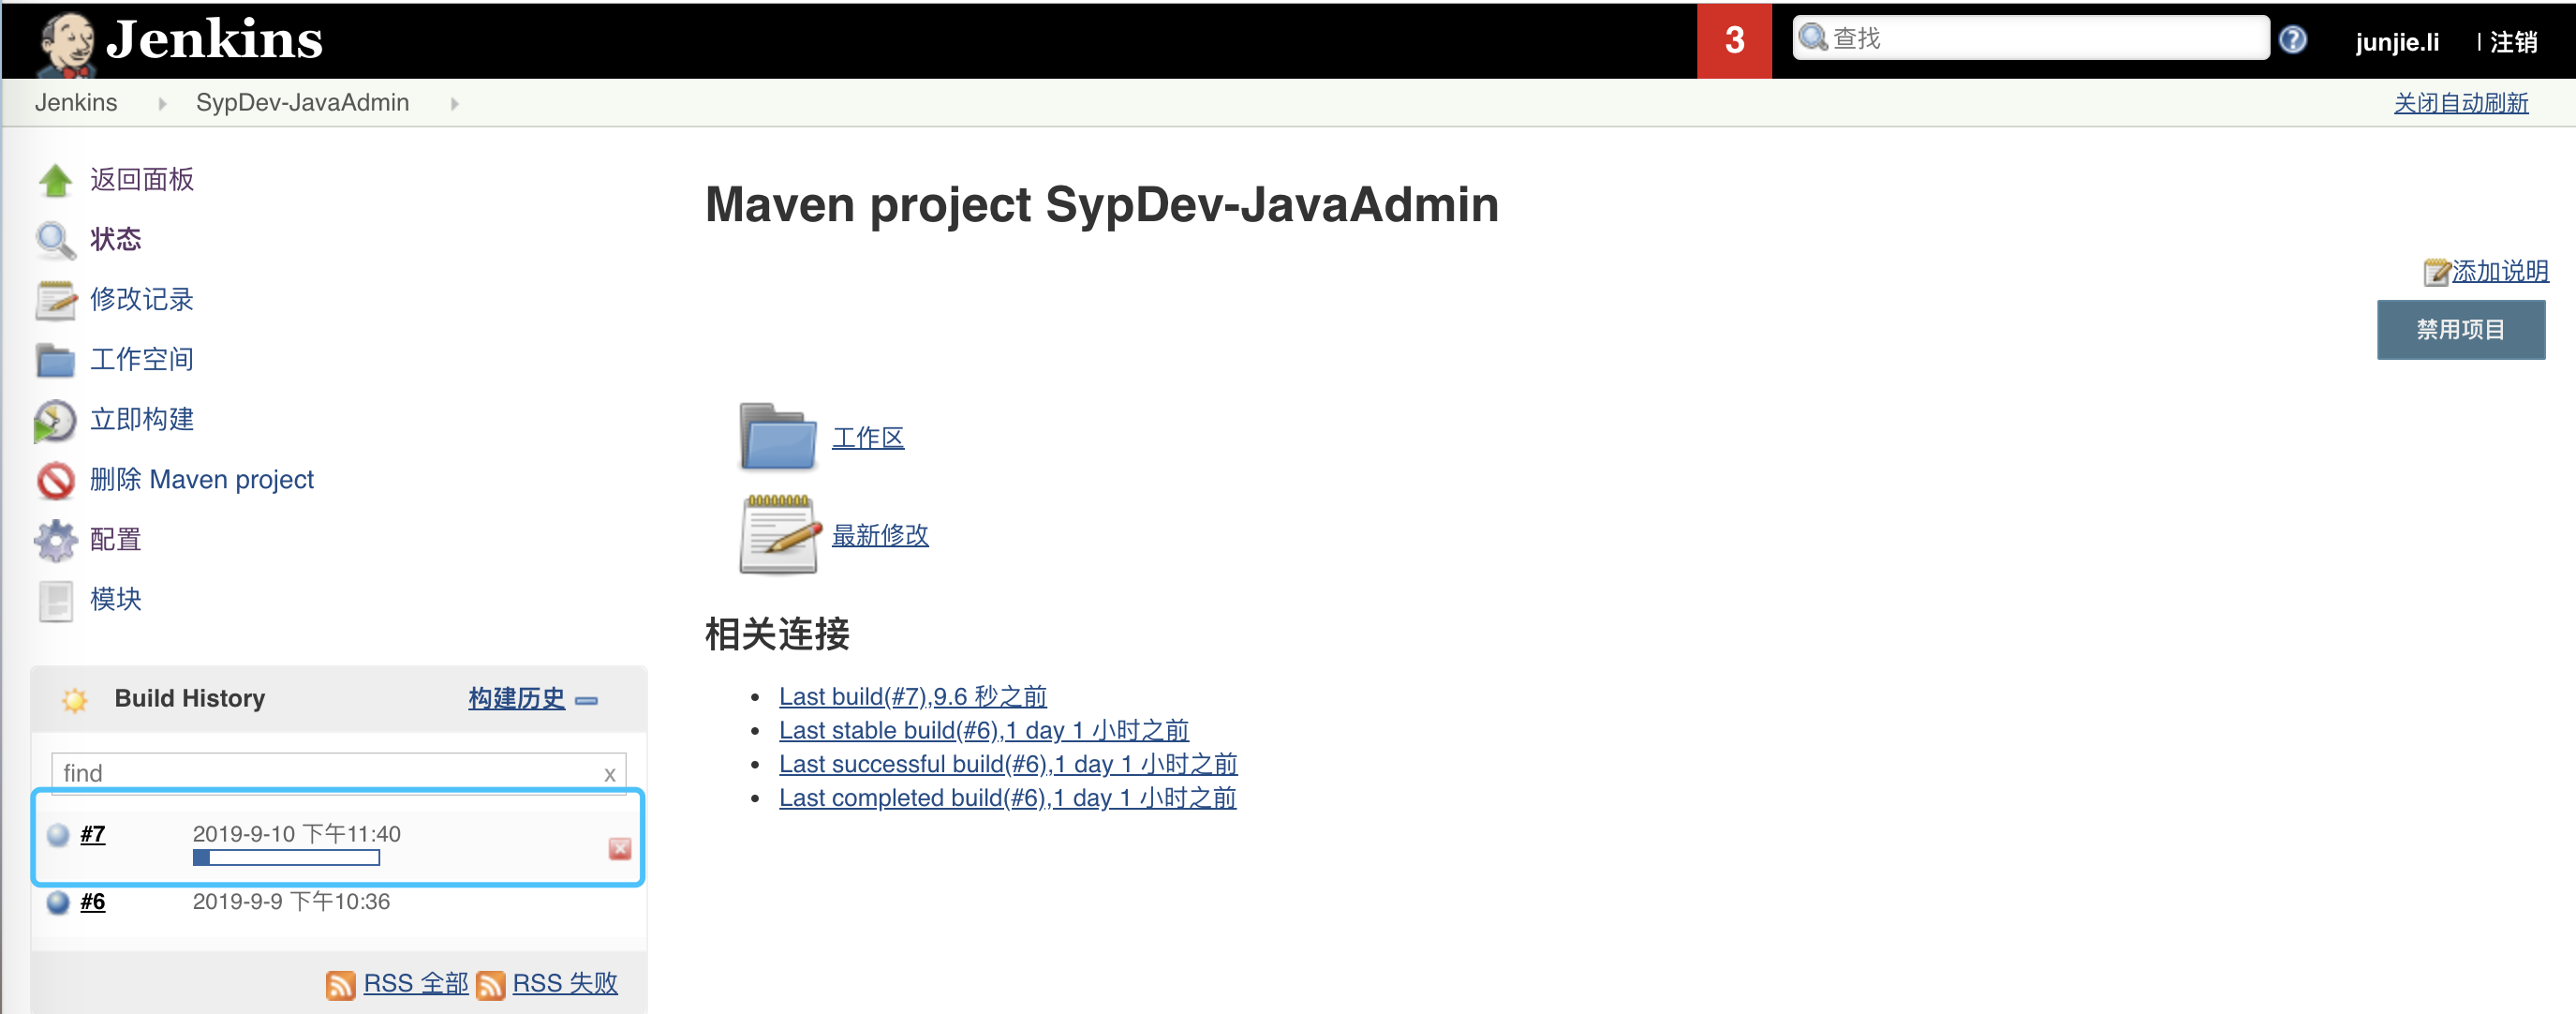This screenshot has width=2576, height=1014.
Task: Open Last completed build(#6) link
Action: [1008, 799]
